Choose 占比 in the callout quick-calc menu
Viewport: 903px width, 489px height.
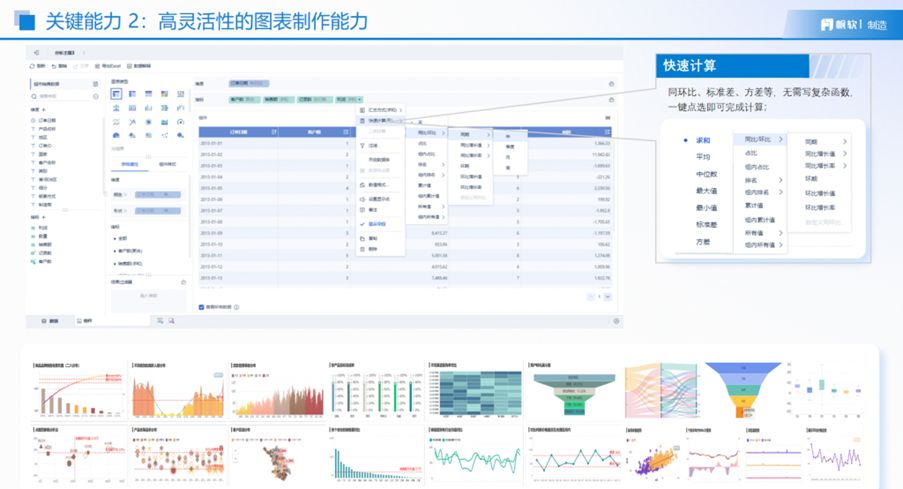[751, 153]
